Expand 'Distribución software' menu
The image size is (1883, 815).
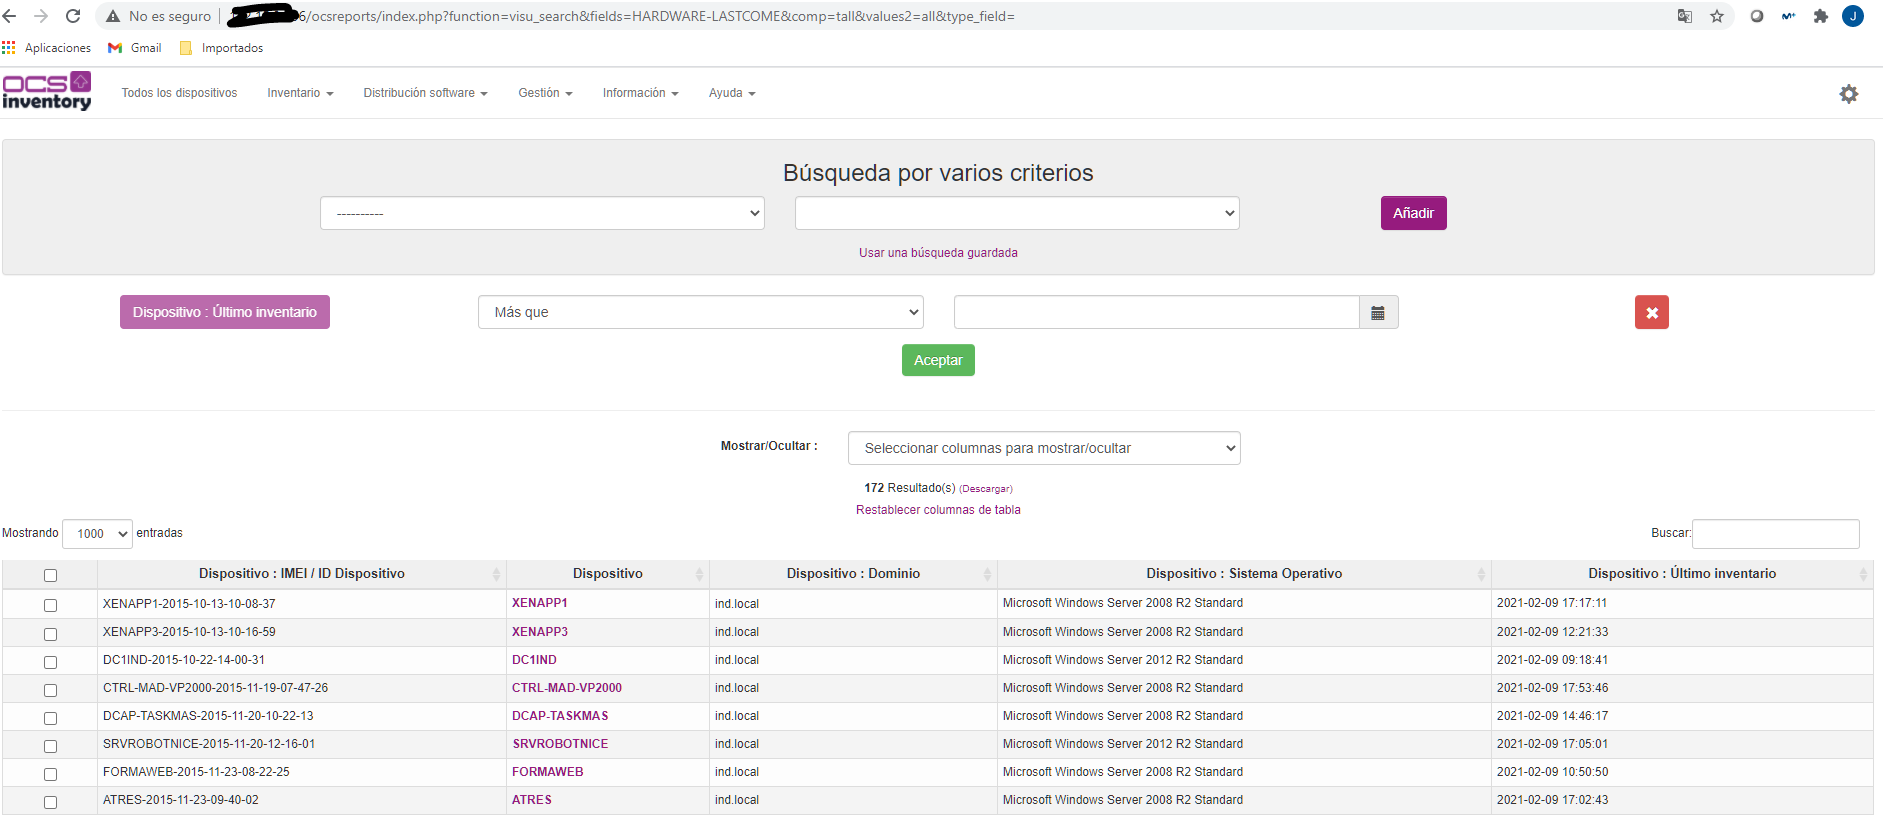pyautogui.click(x=425, y=93)
